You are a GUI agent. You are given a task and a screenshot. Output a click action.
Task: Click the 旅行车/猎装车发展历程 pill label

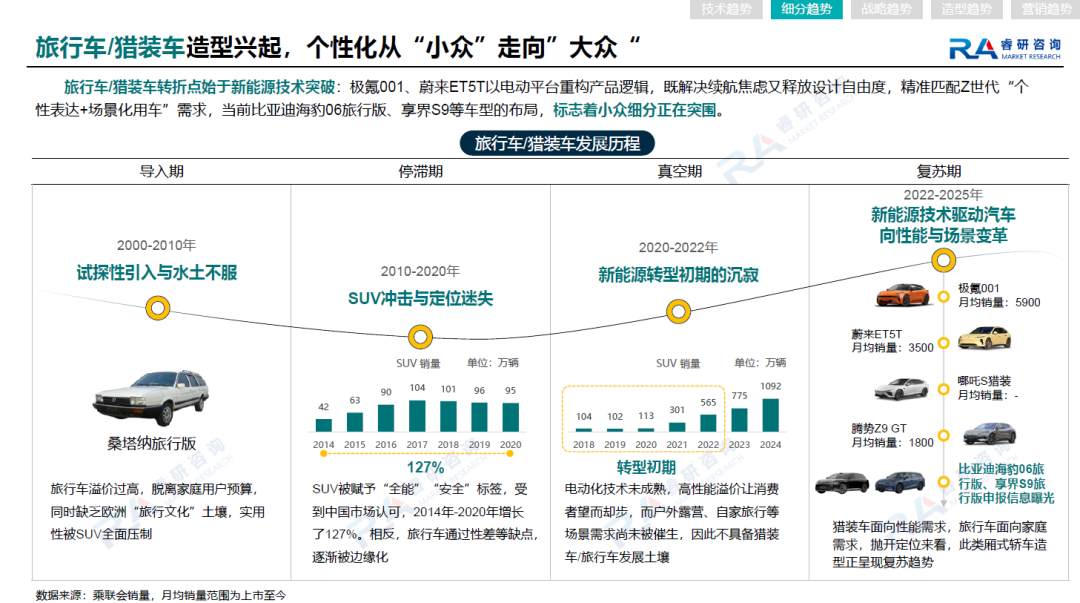click(557, 143)
